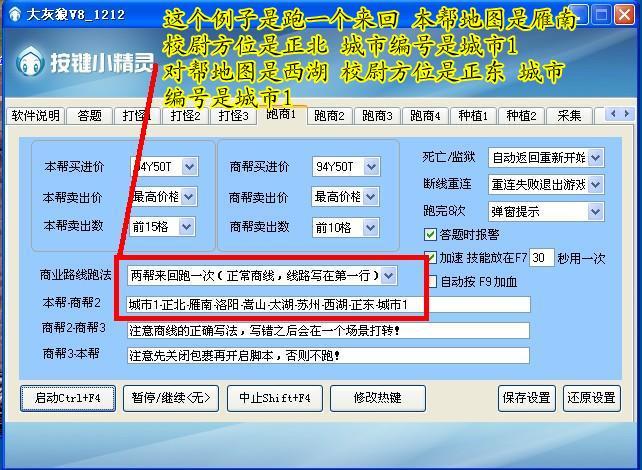Viewport: 642px width, 470px height.
Task: Maximize the 大灰狼 window
Action: pos(601,15)
